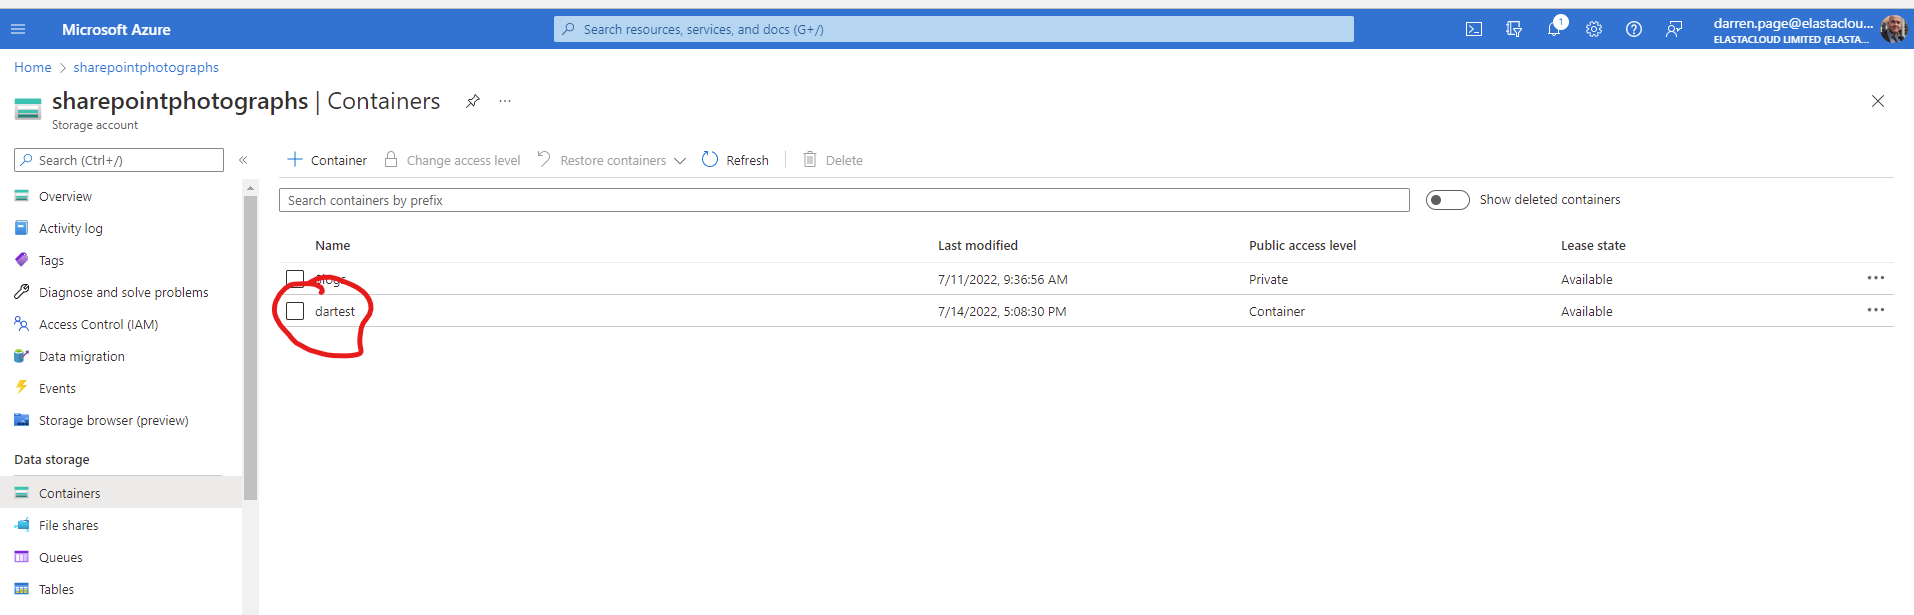Open the Restore containers dropdown
1914x615 pixels.
[x=611, y=160]
